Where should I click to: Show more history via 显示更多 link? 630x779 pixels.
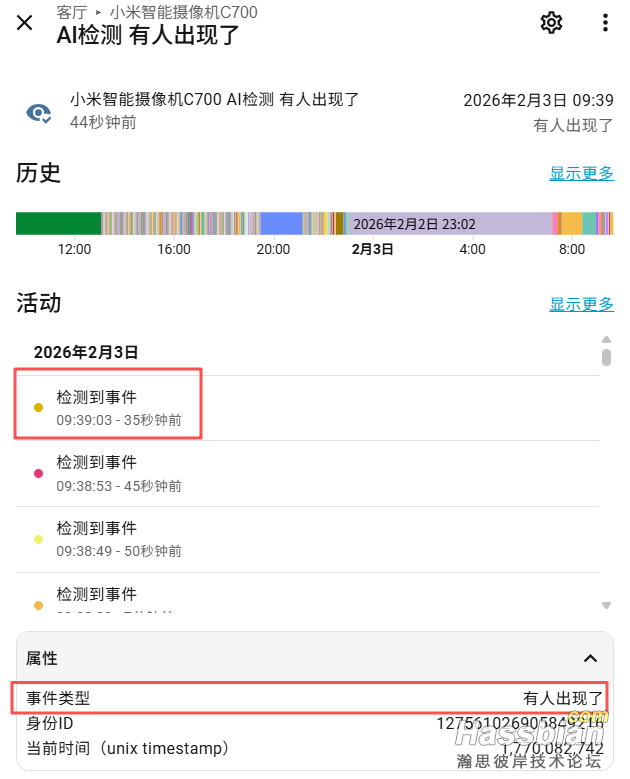[581, 173]
